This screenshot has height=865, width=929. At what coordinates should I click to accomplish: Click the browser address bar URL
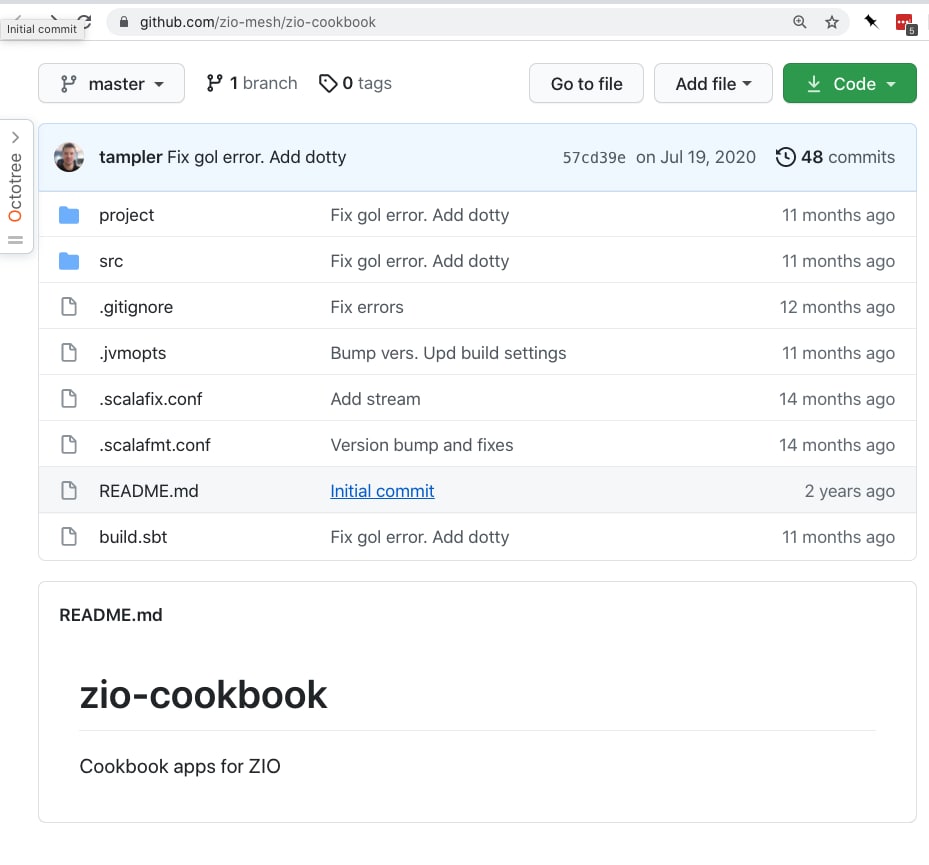pyautogui.click(x=258, y=22)
